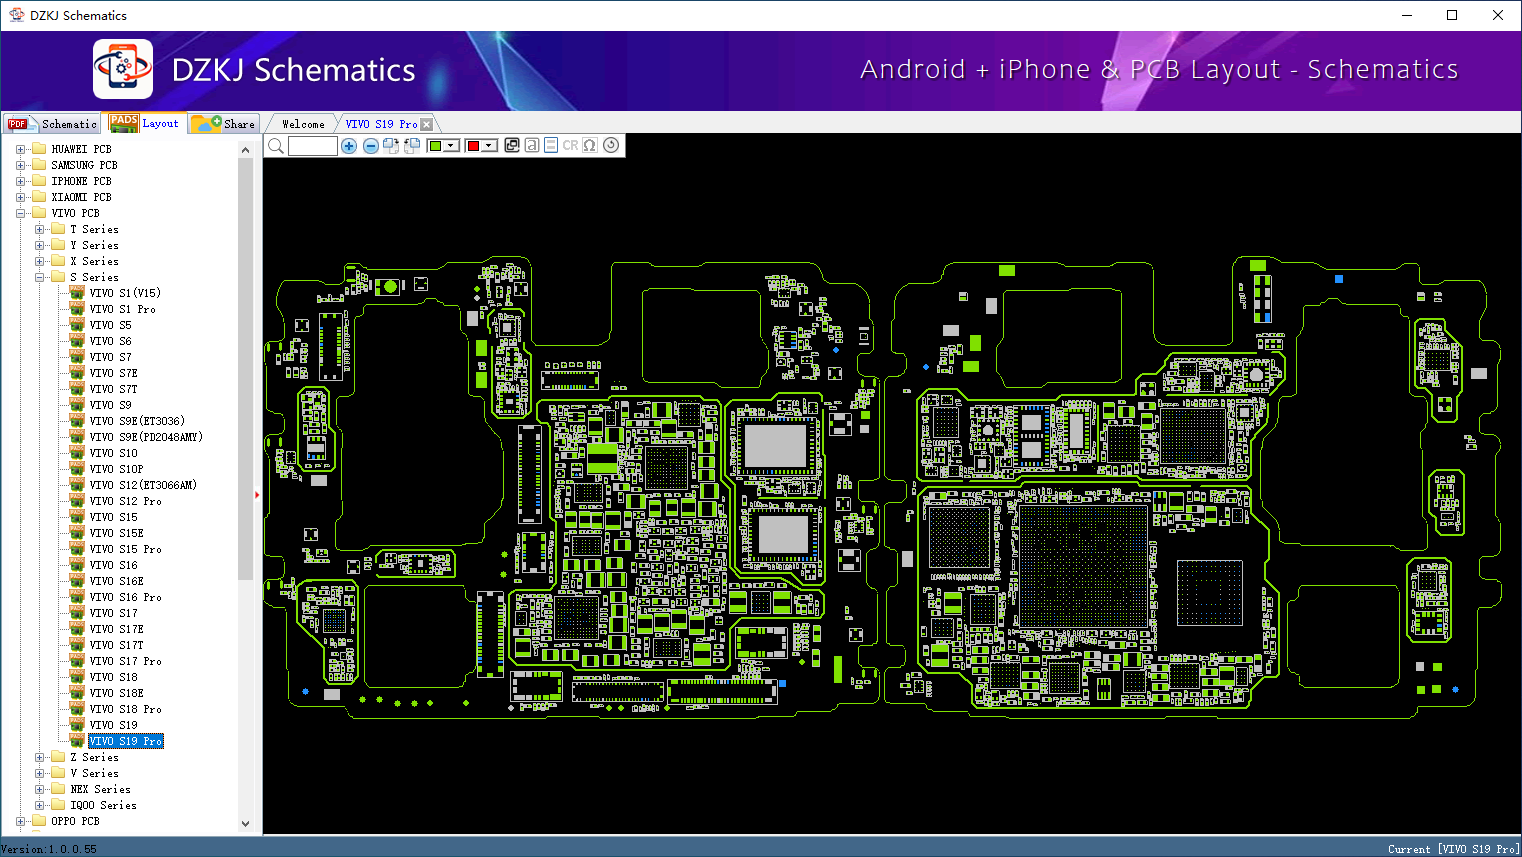Expand the OPPO PCB folder

tap(20, 821)
